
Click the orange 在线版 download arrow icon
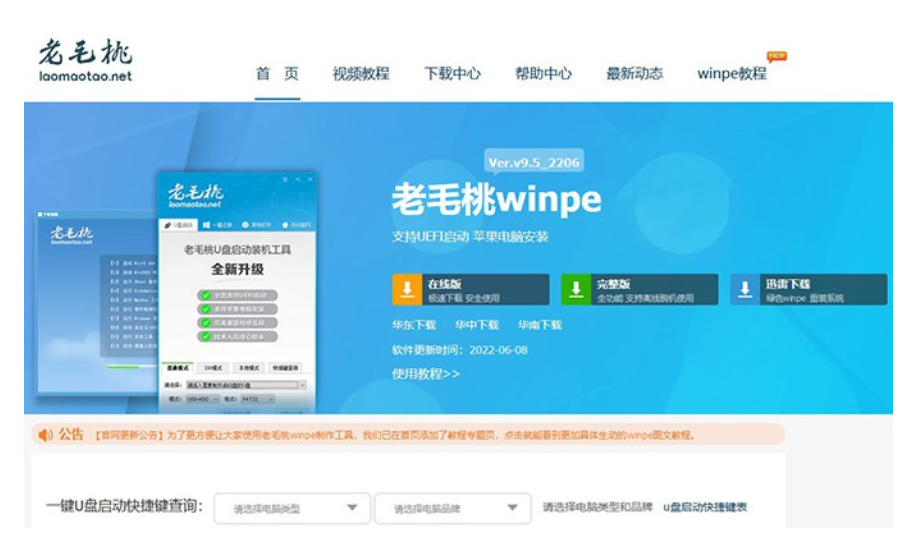pos(407,290)
